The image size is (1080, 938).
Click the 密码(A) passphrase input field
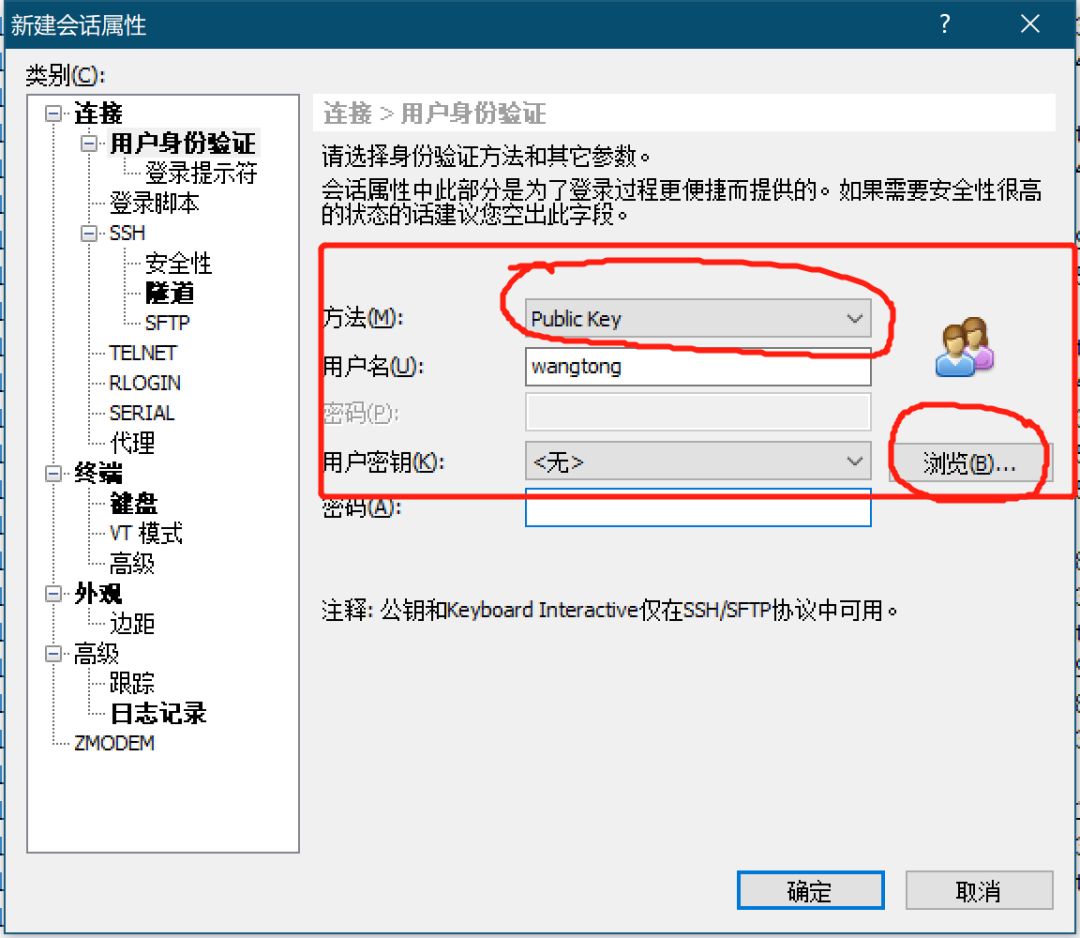pyautogui.click(x=698, y=508)
